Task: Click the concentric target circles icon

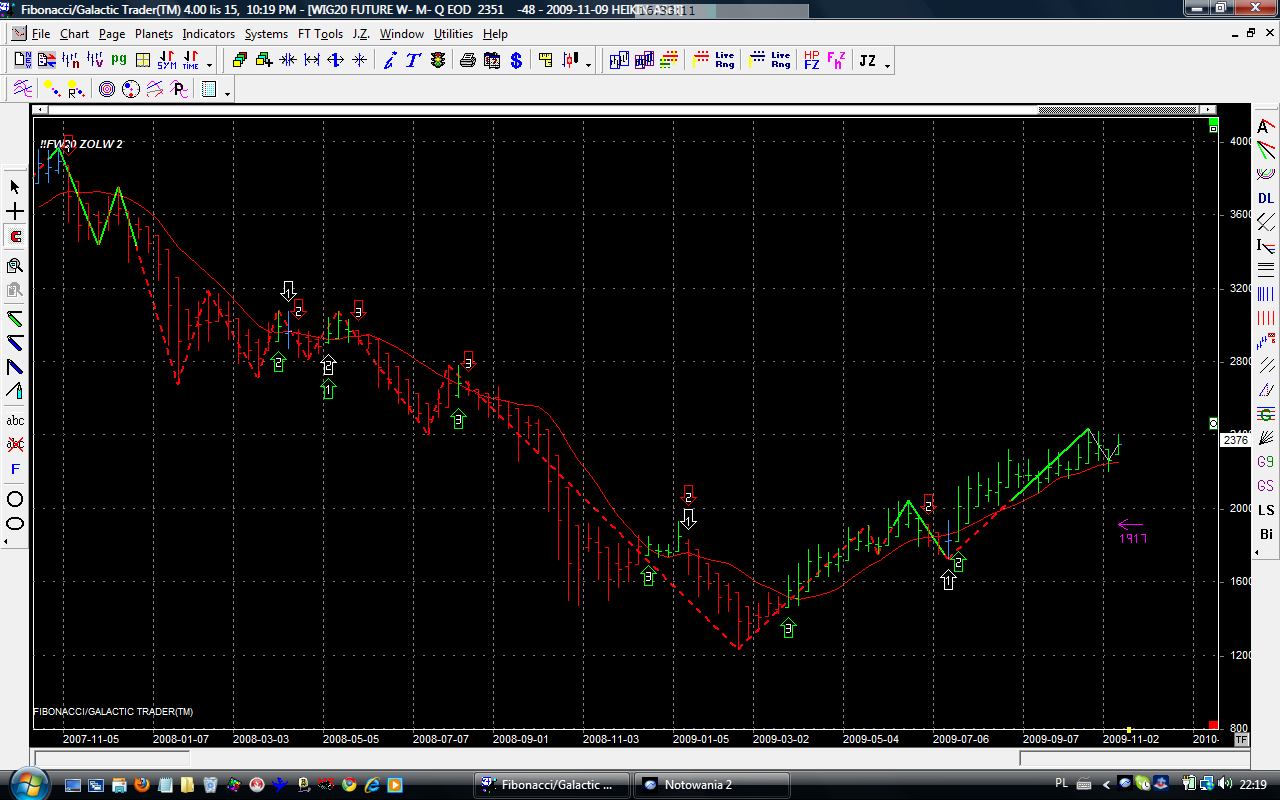Action: point(107,90)
